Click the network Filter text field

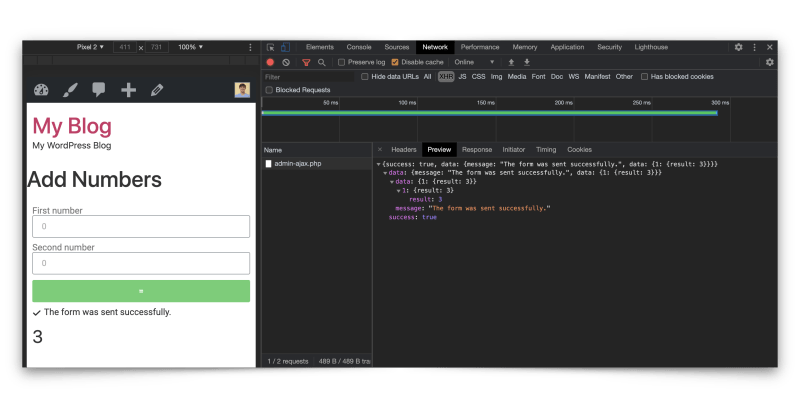(308, 77)
